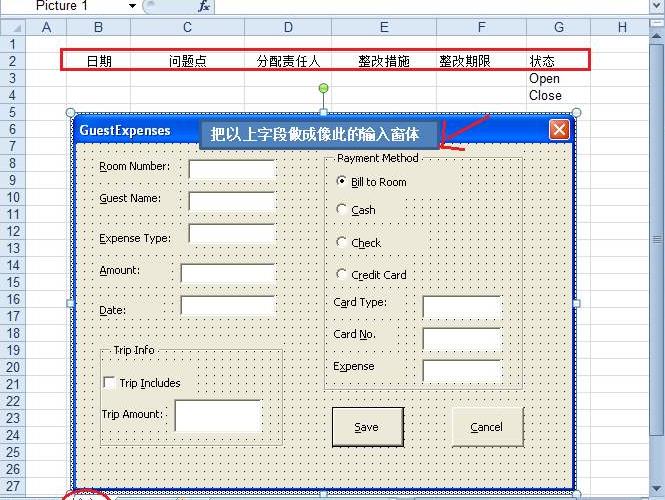Viewport: 665px width, 500px height.
Task: Click the fx Insert Function icon
Action: pyautogui.click(x=204, y=6)
